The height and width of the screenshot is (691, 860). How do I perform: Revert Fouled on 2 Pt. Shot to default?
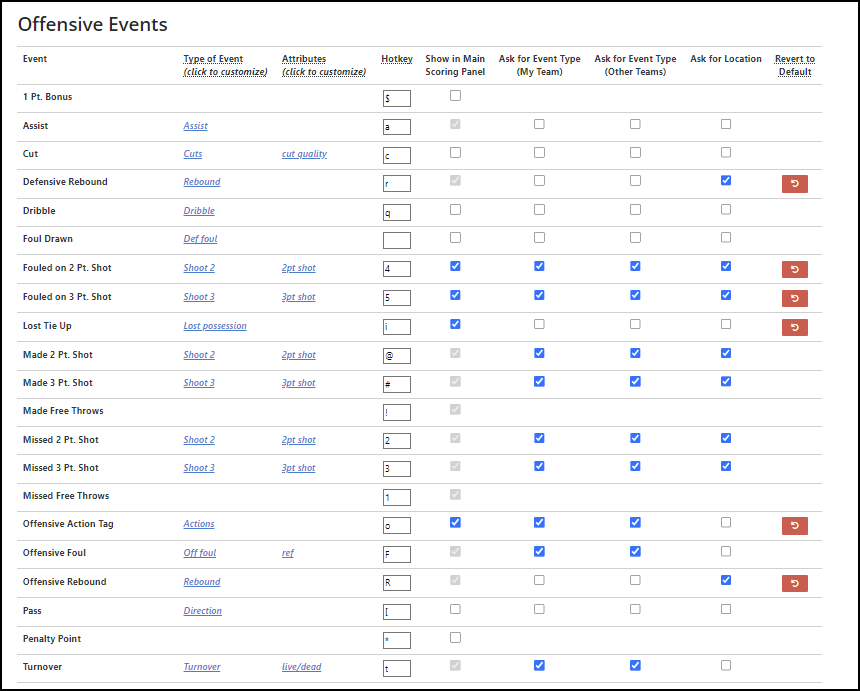point(794,269)
